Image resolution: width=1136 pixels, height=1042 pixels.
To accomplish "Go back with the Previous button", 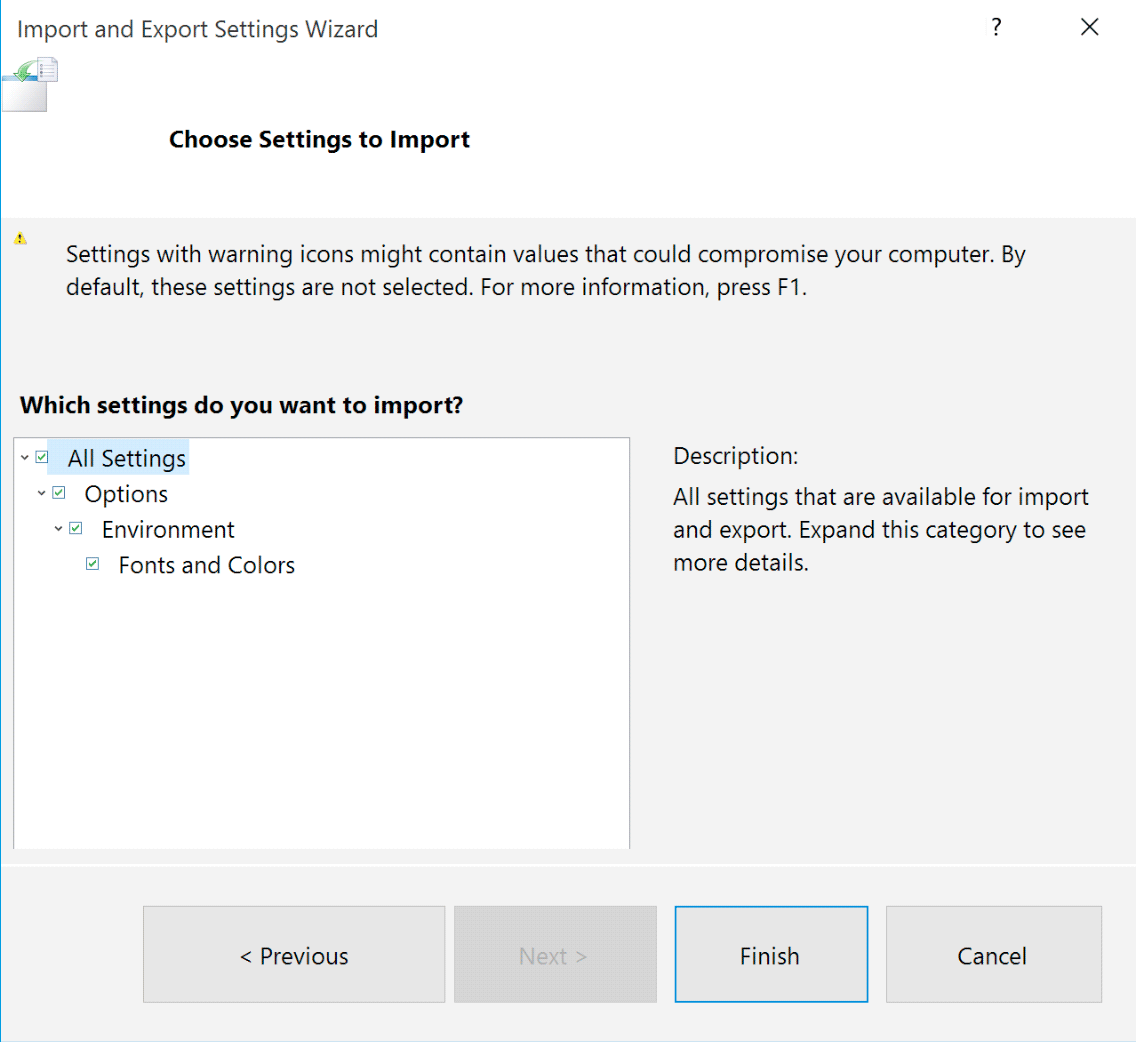I will tap(294, 955).
